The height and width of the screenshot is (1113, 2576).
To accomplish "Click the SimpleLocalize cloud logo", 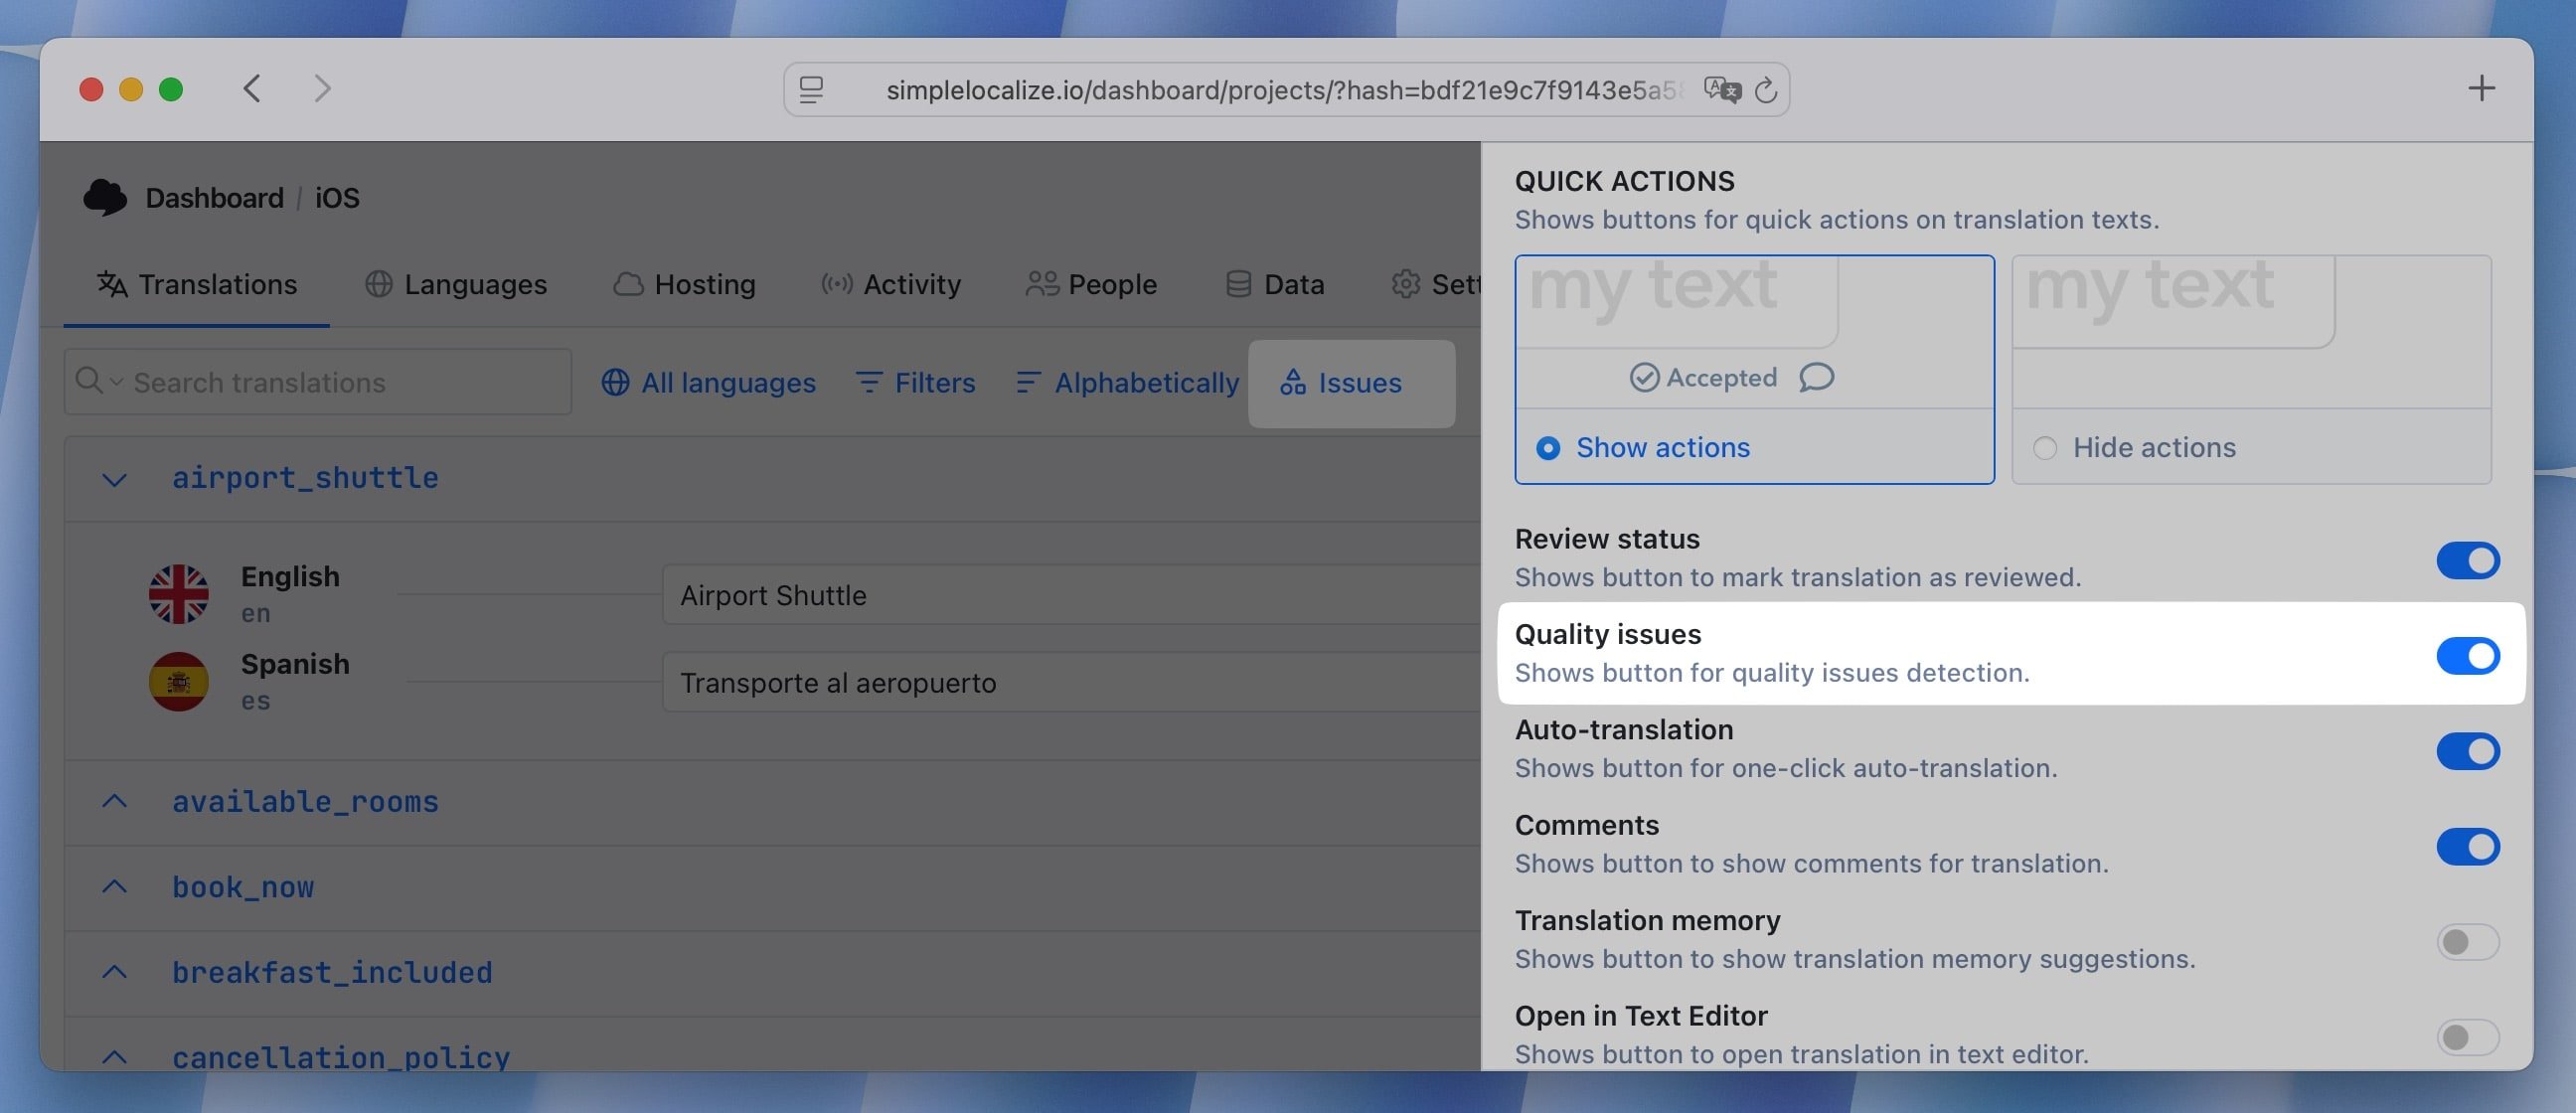I will [x=106, y=197].
